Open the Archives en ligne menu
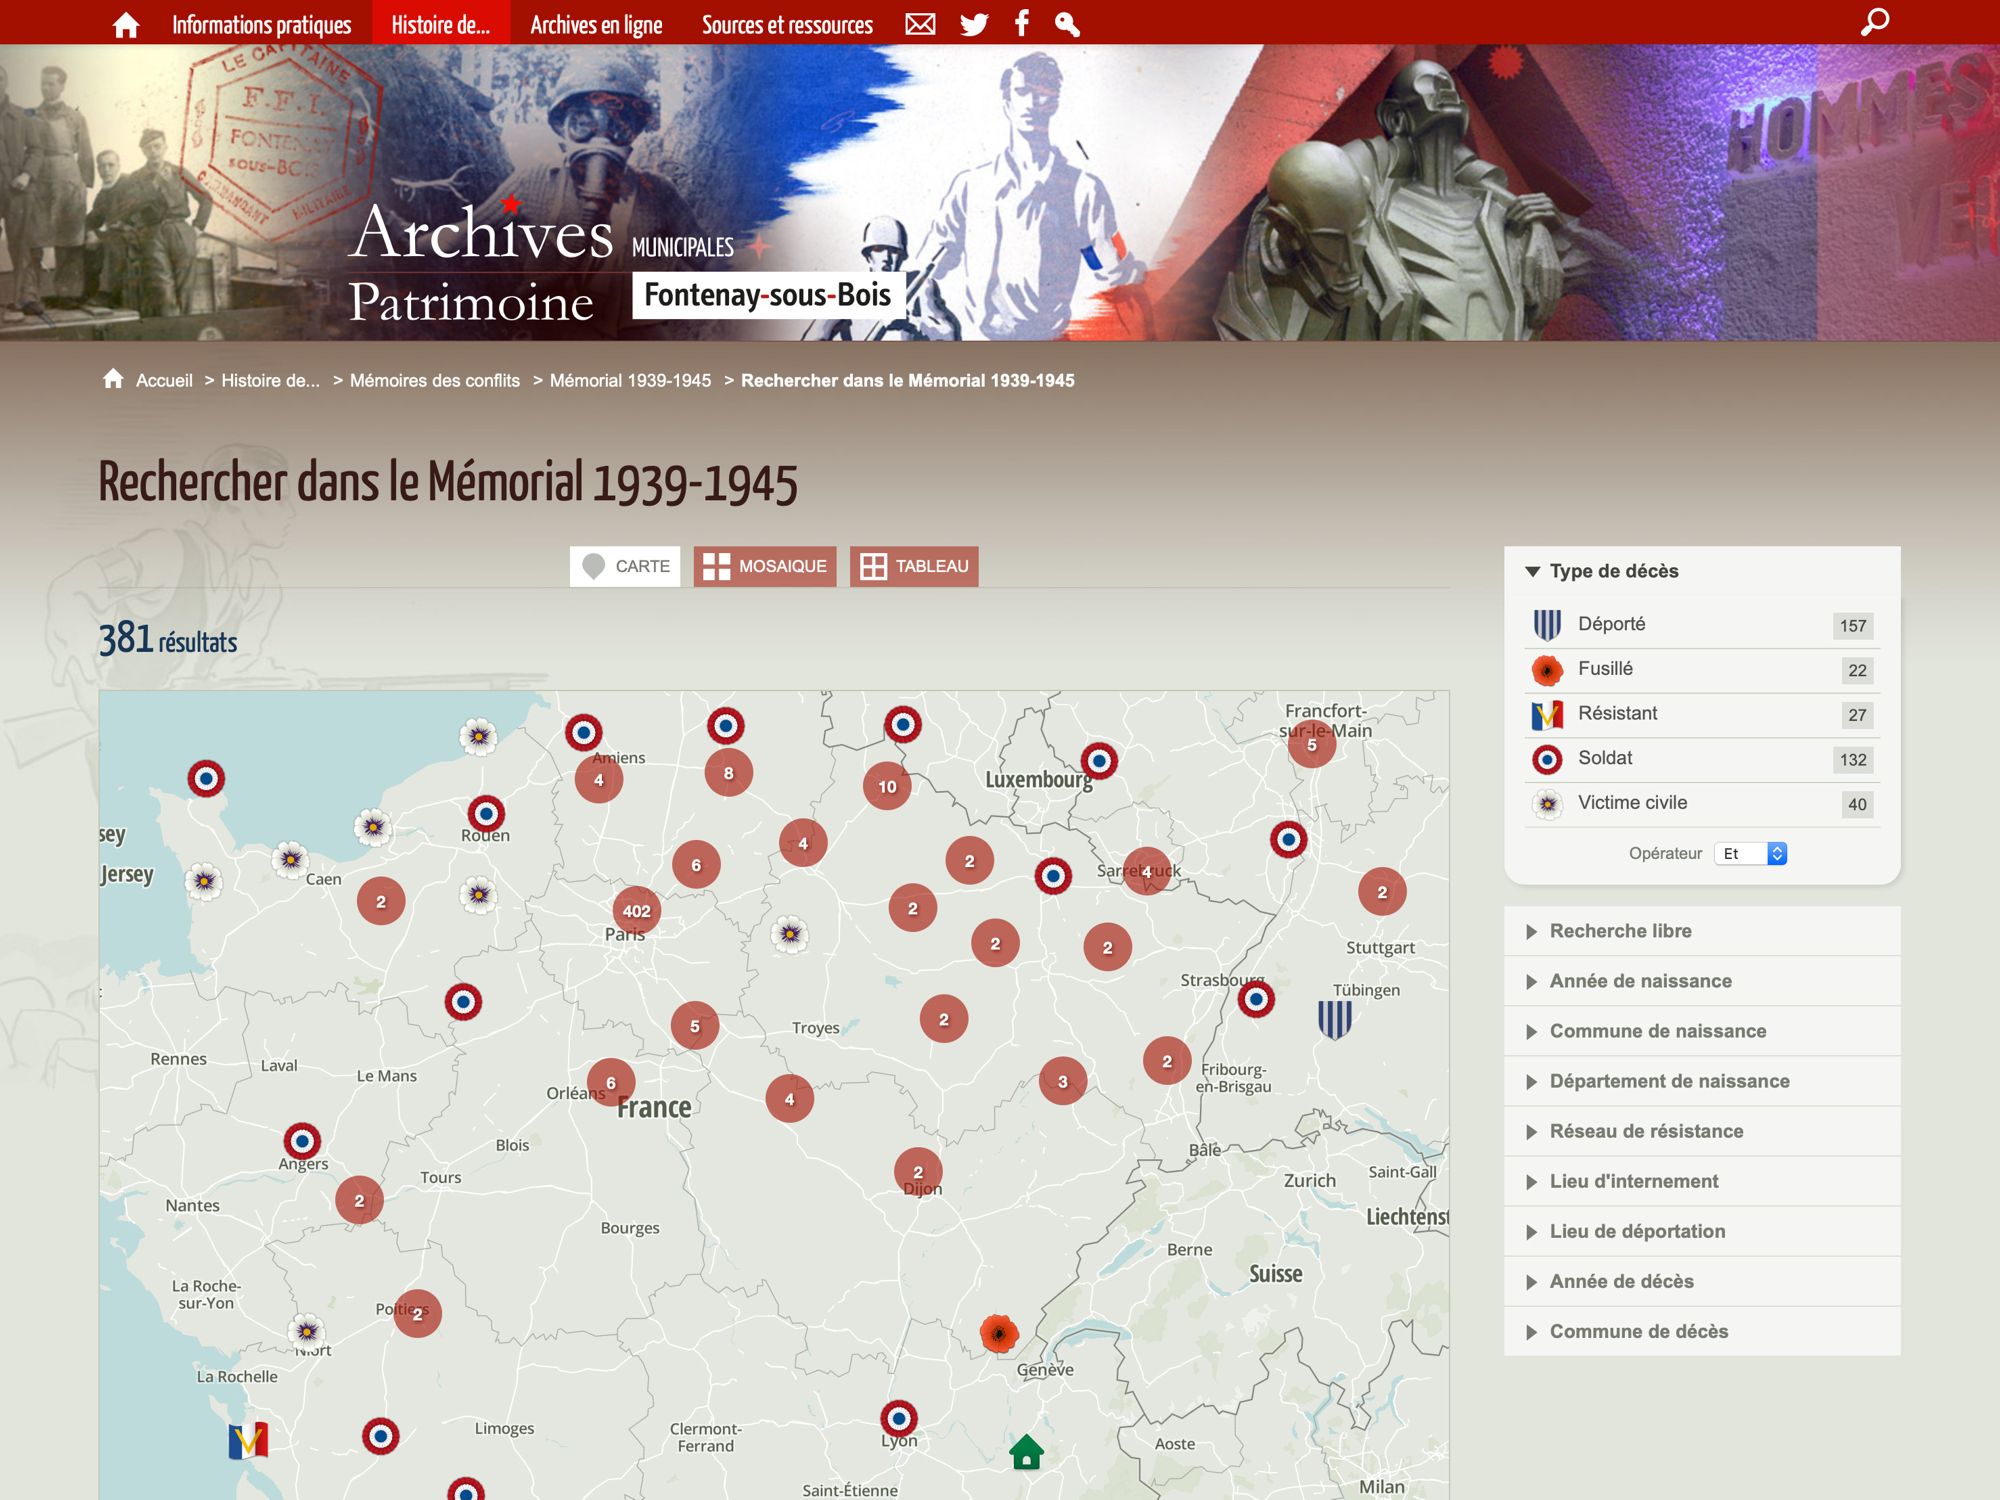 coord(596,24)
